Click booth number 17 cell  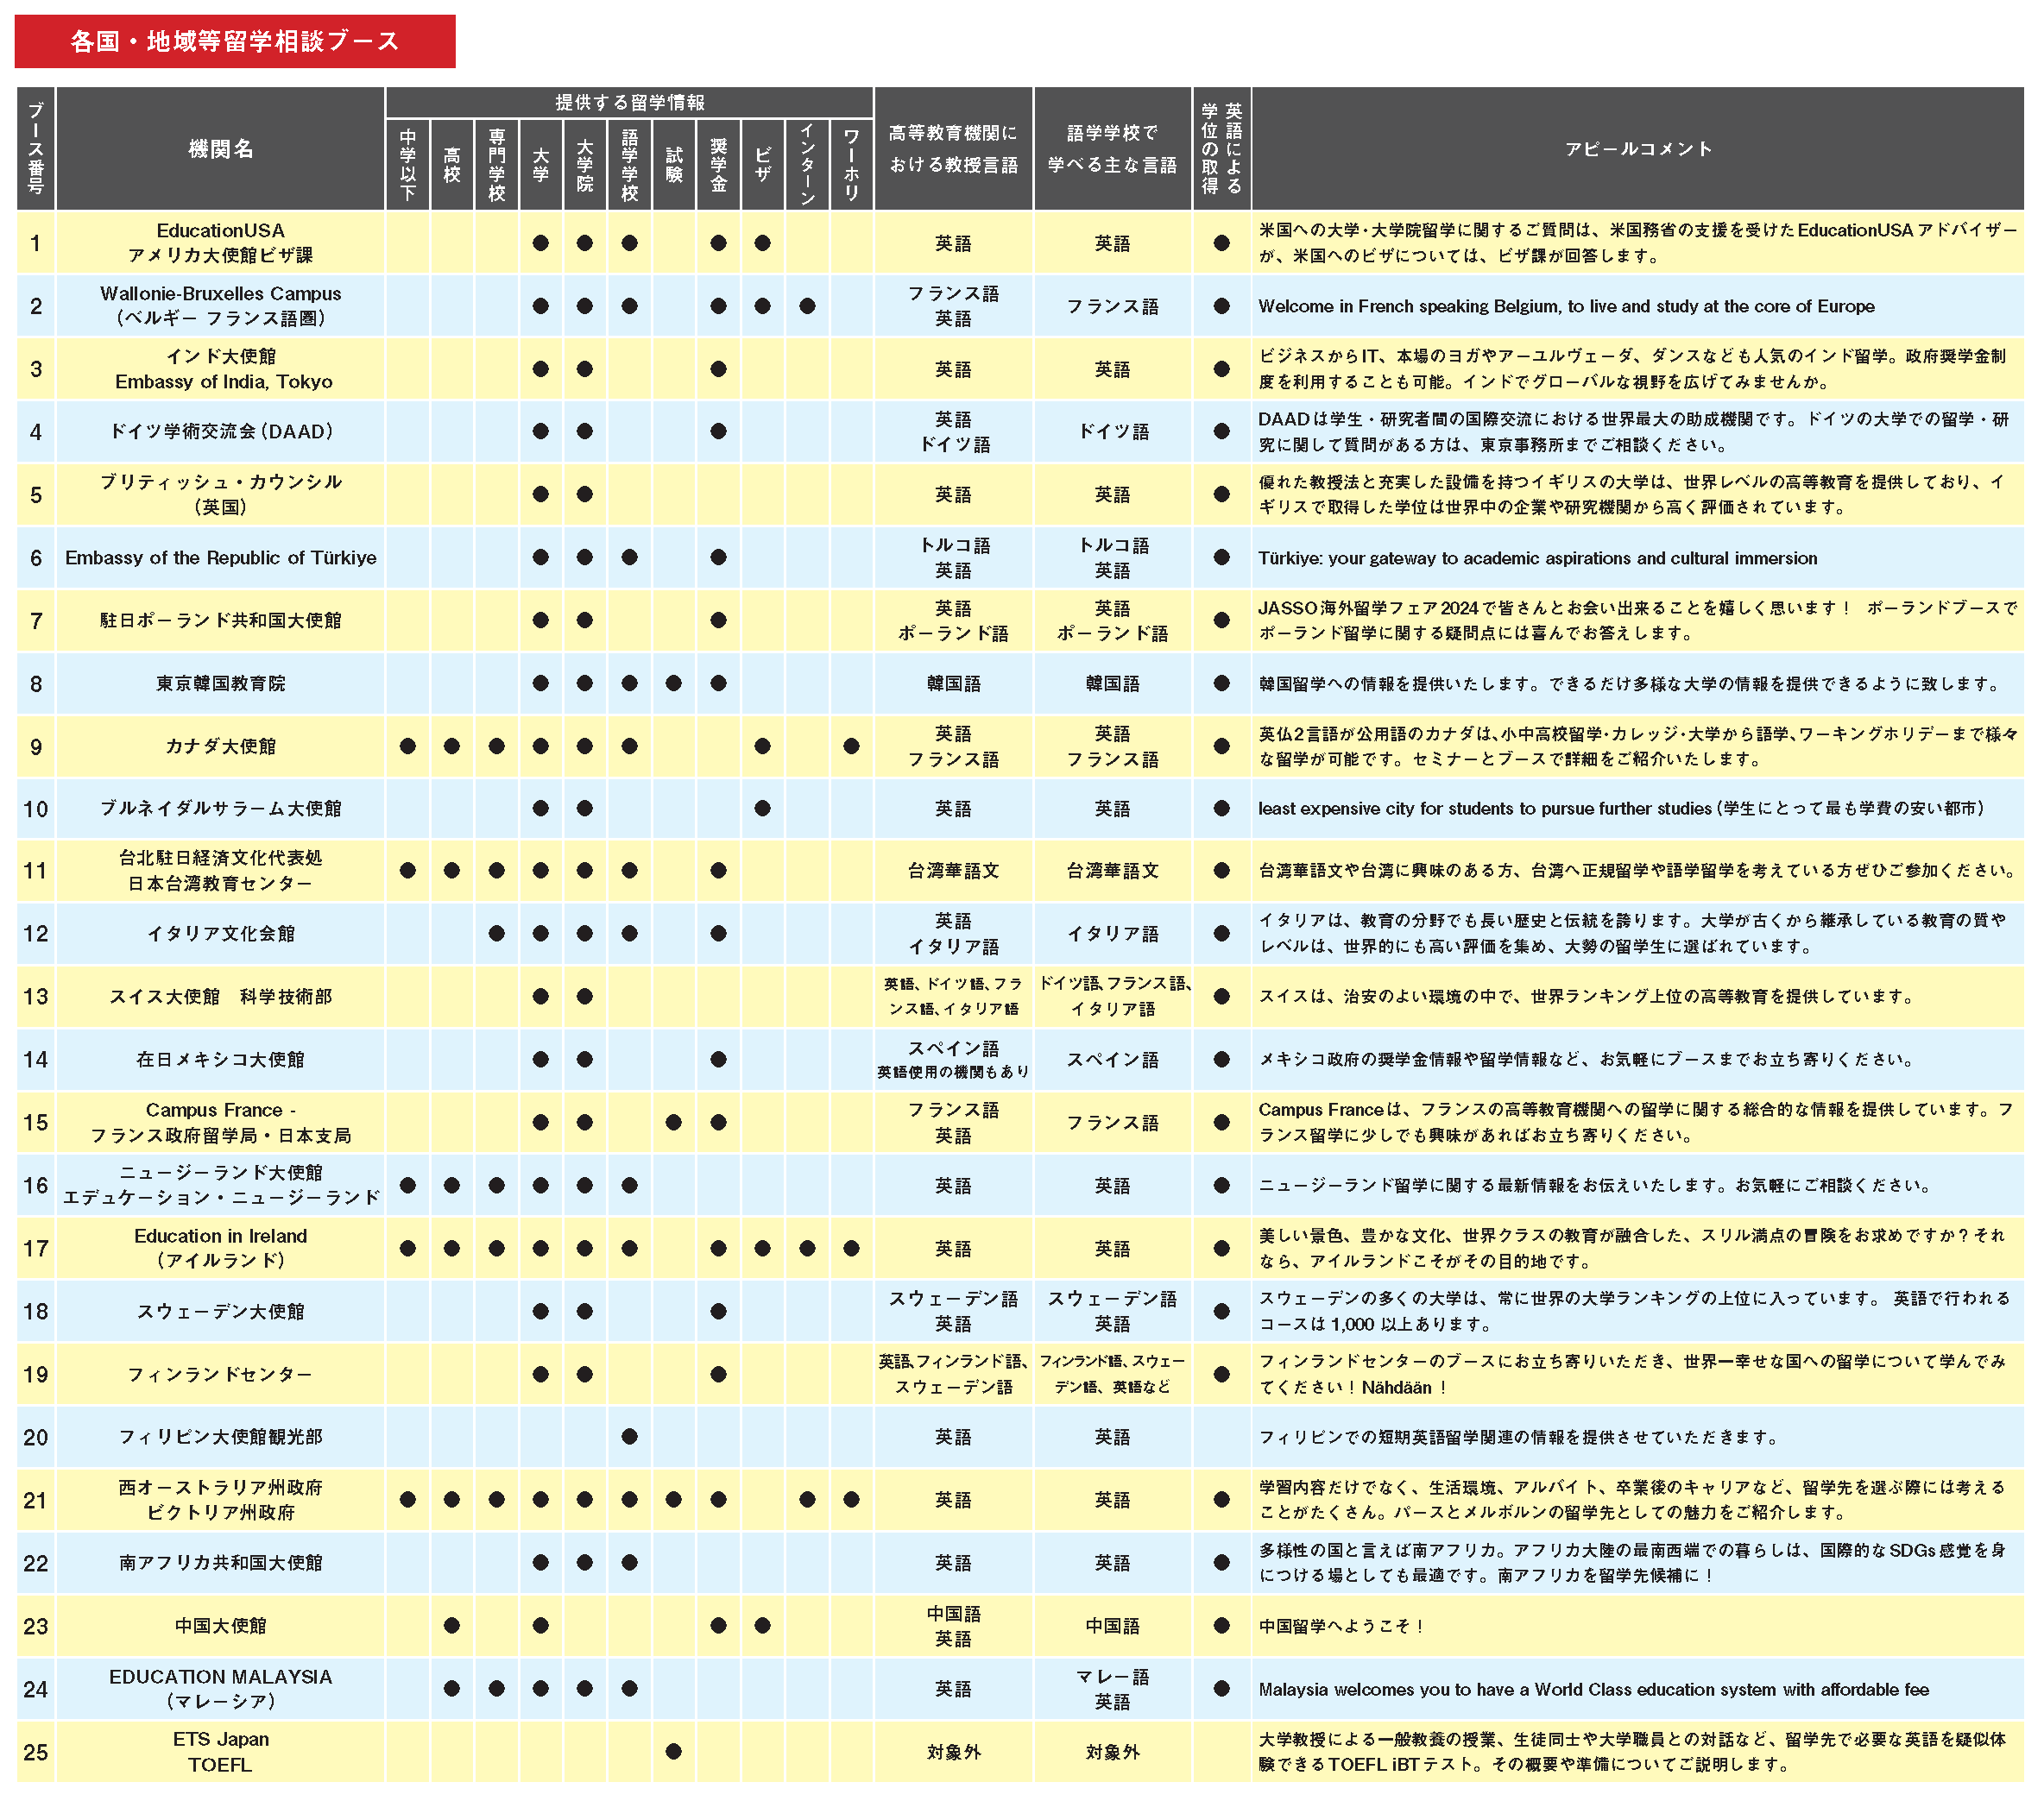tap(36, 1248)
